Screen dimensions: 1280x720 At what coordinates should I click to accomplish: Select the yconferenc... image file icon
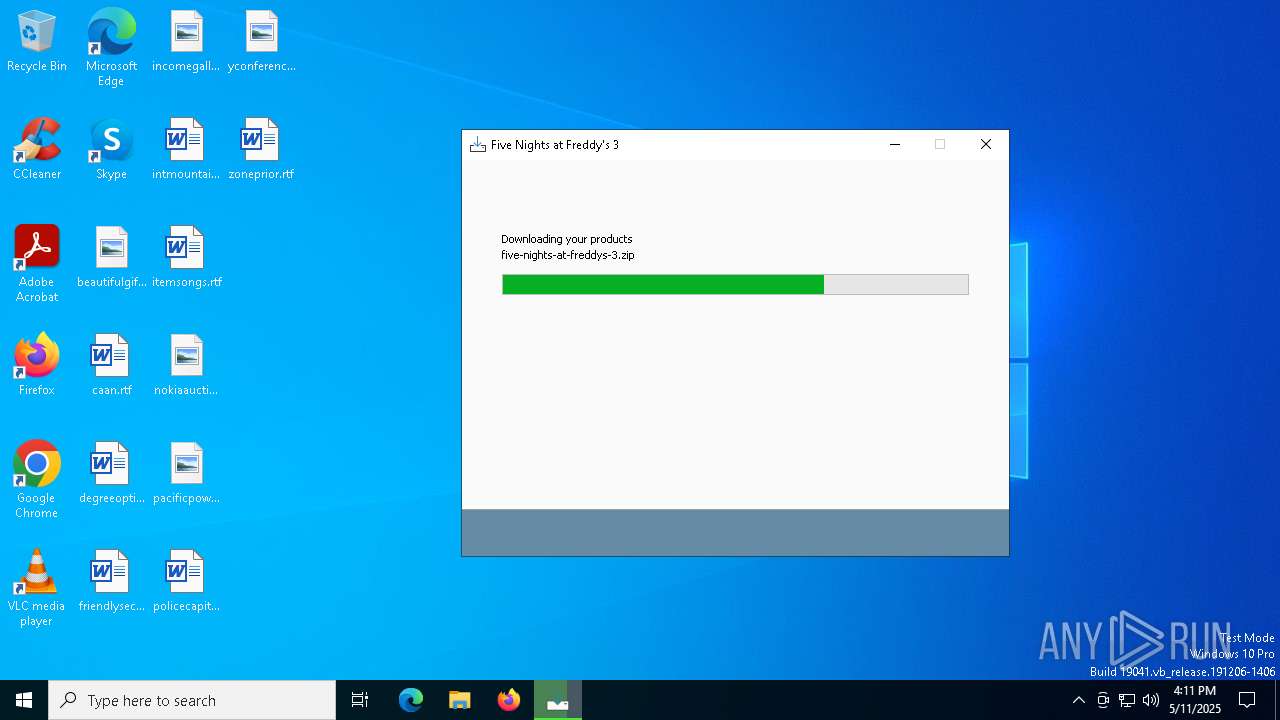(261, 42)
